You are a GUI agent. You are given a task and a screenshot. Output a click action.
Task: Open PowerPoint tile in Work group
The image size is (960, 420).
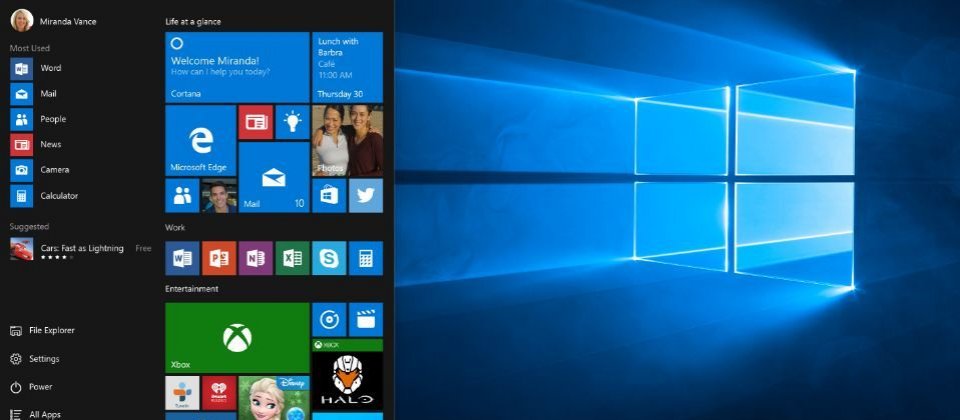[219, 258]
